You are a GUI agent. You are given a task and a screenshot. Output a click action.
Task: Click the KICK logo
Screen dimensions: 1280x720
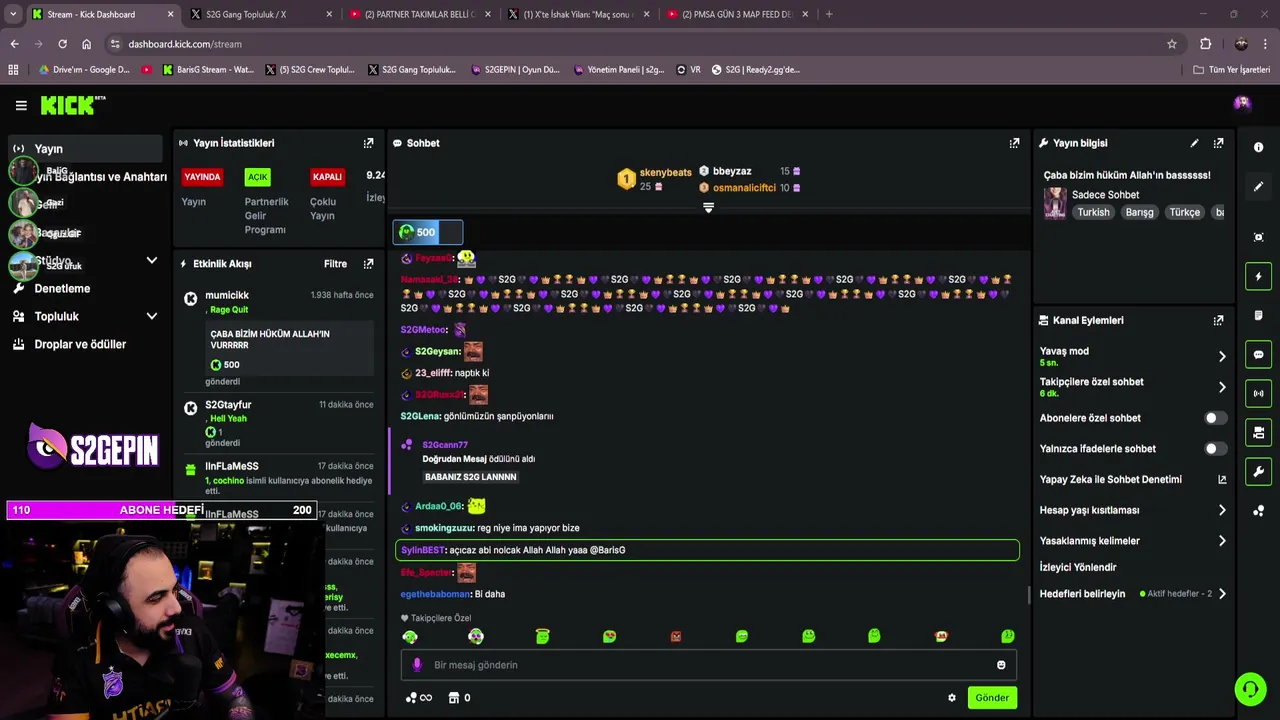coord(72,105)
